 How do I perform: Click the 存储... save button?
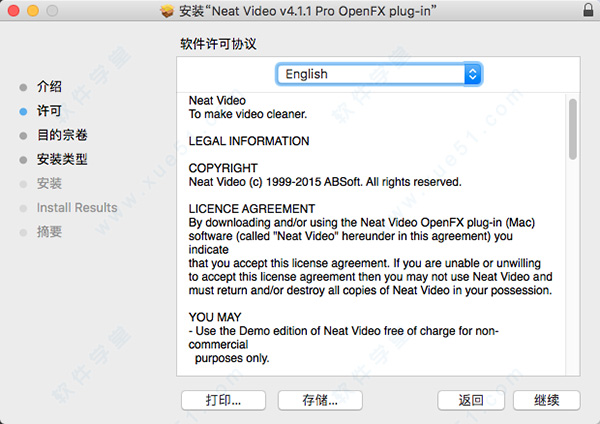[320, 400]
